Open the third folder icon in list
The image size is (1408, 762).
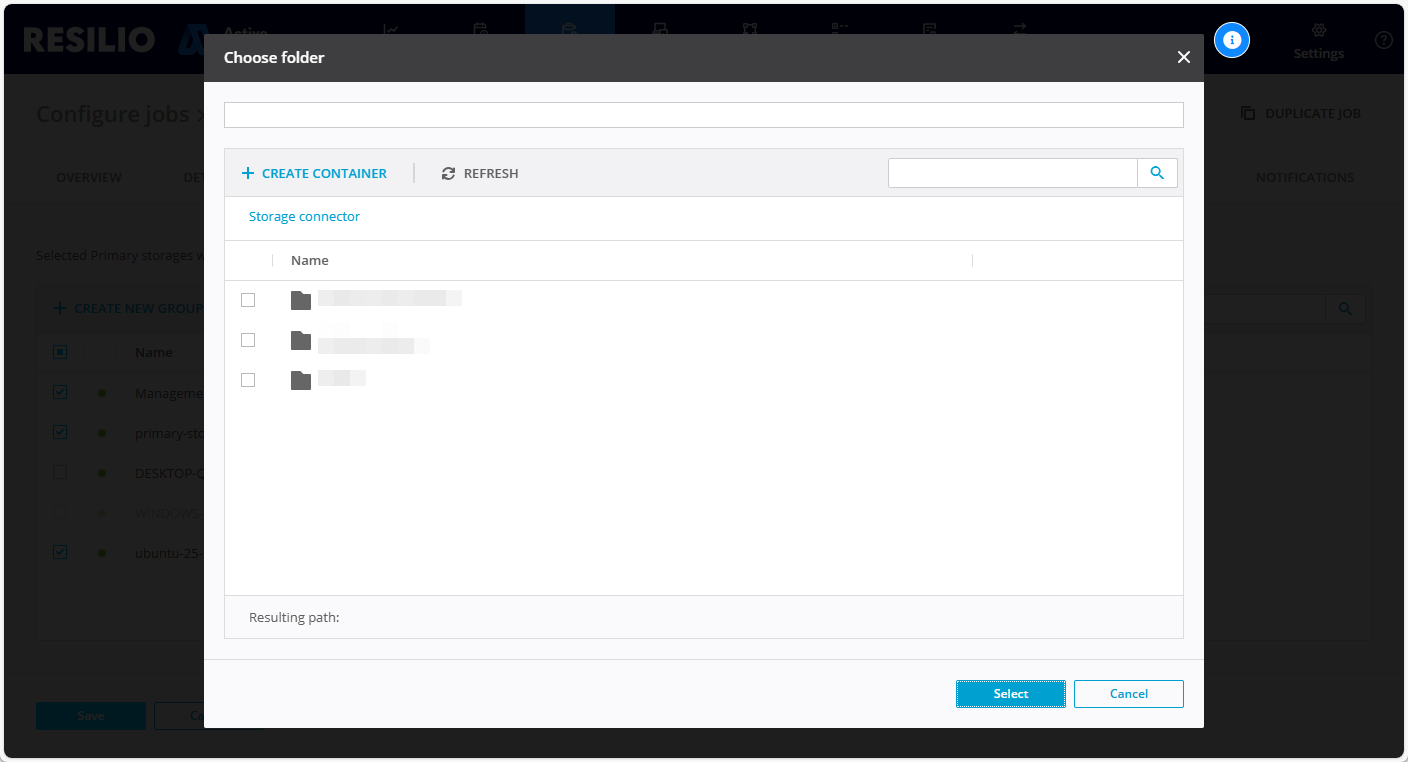pos(301,380)
